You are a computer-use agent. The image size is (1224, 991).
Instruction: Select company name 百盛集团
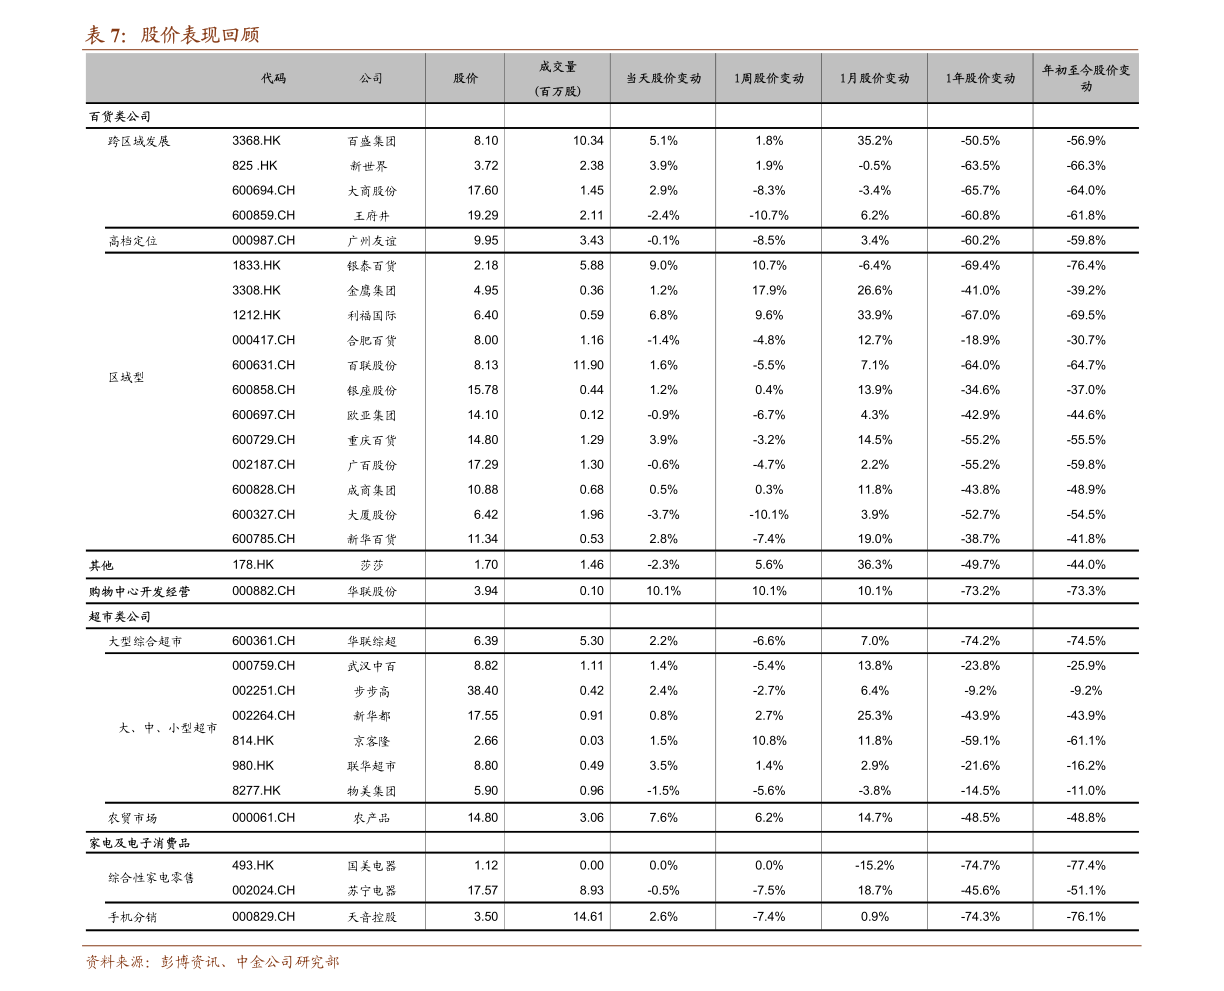371,142
